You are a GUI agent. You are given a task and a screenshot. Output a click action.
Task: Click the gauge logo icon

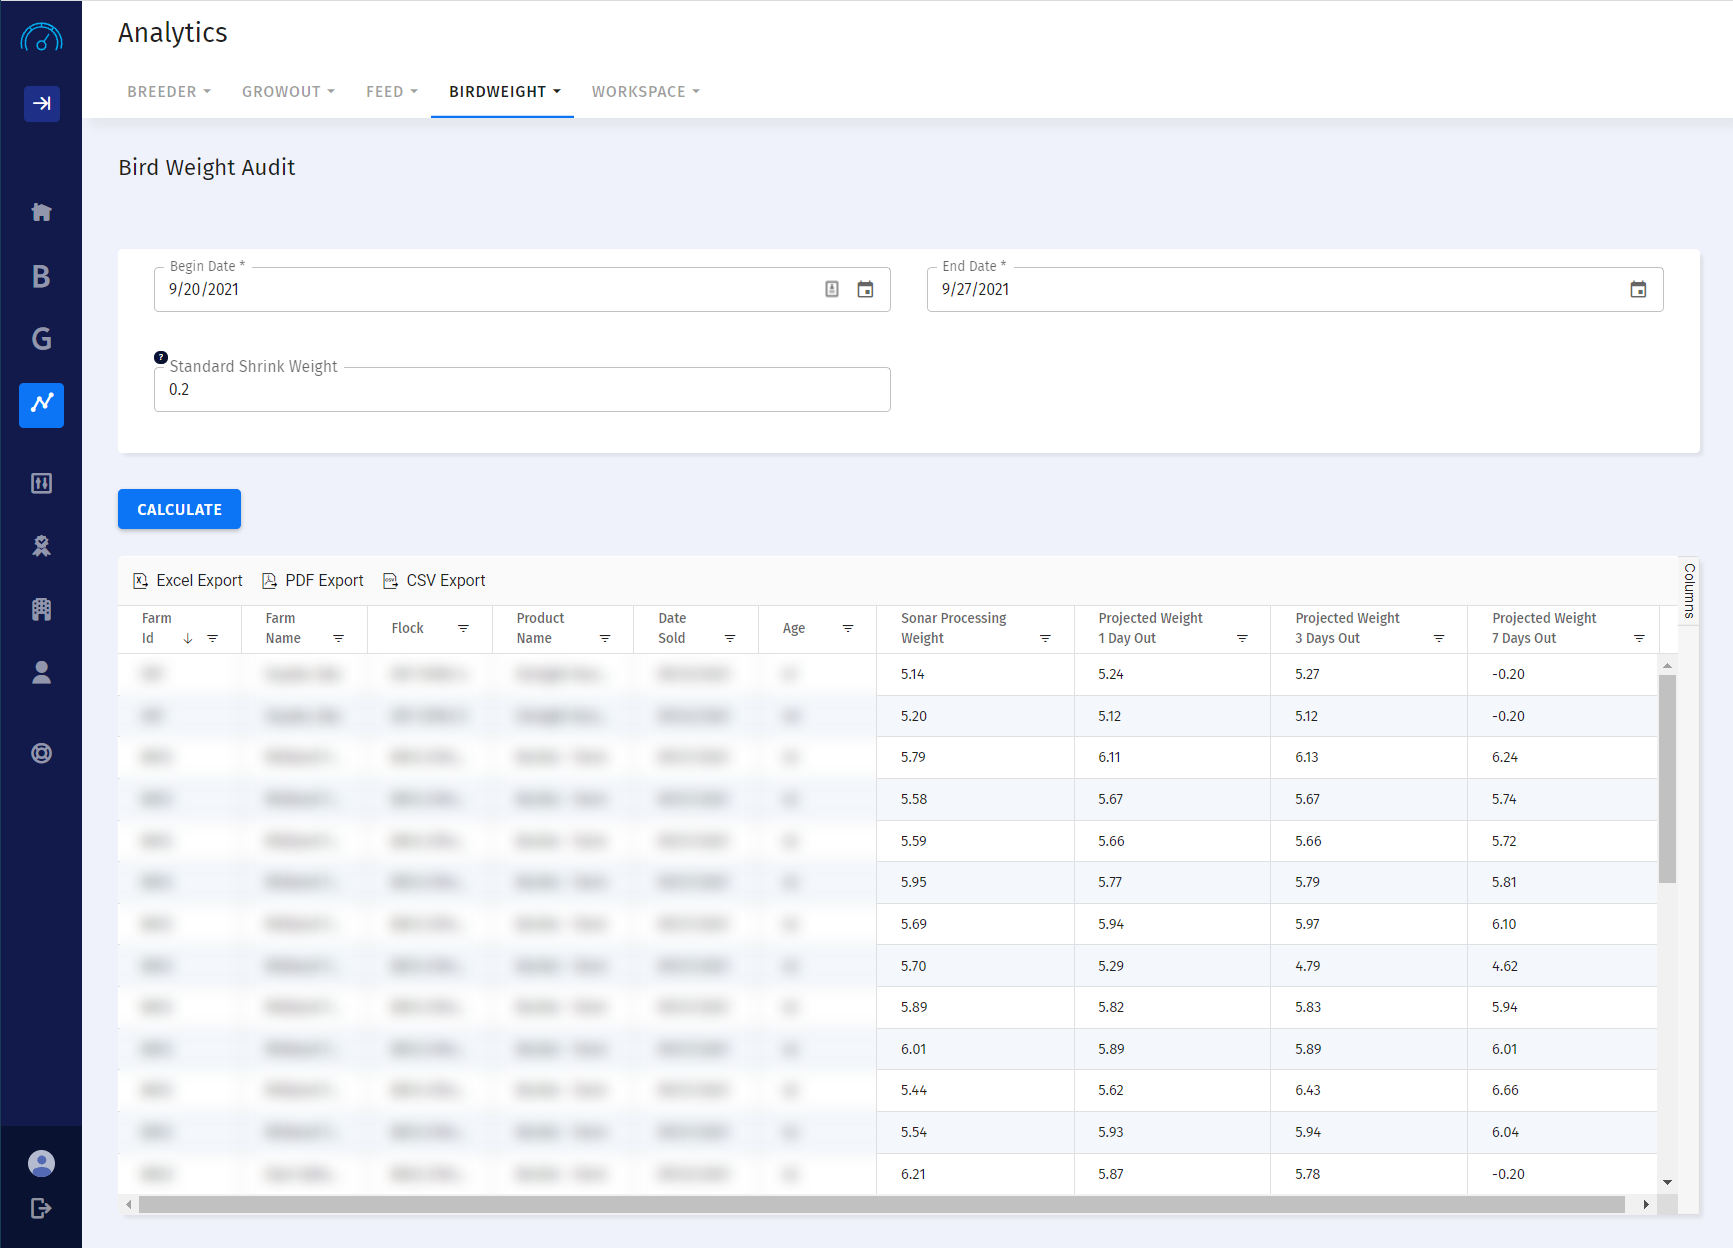click(x=41, y=39)
